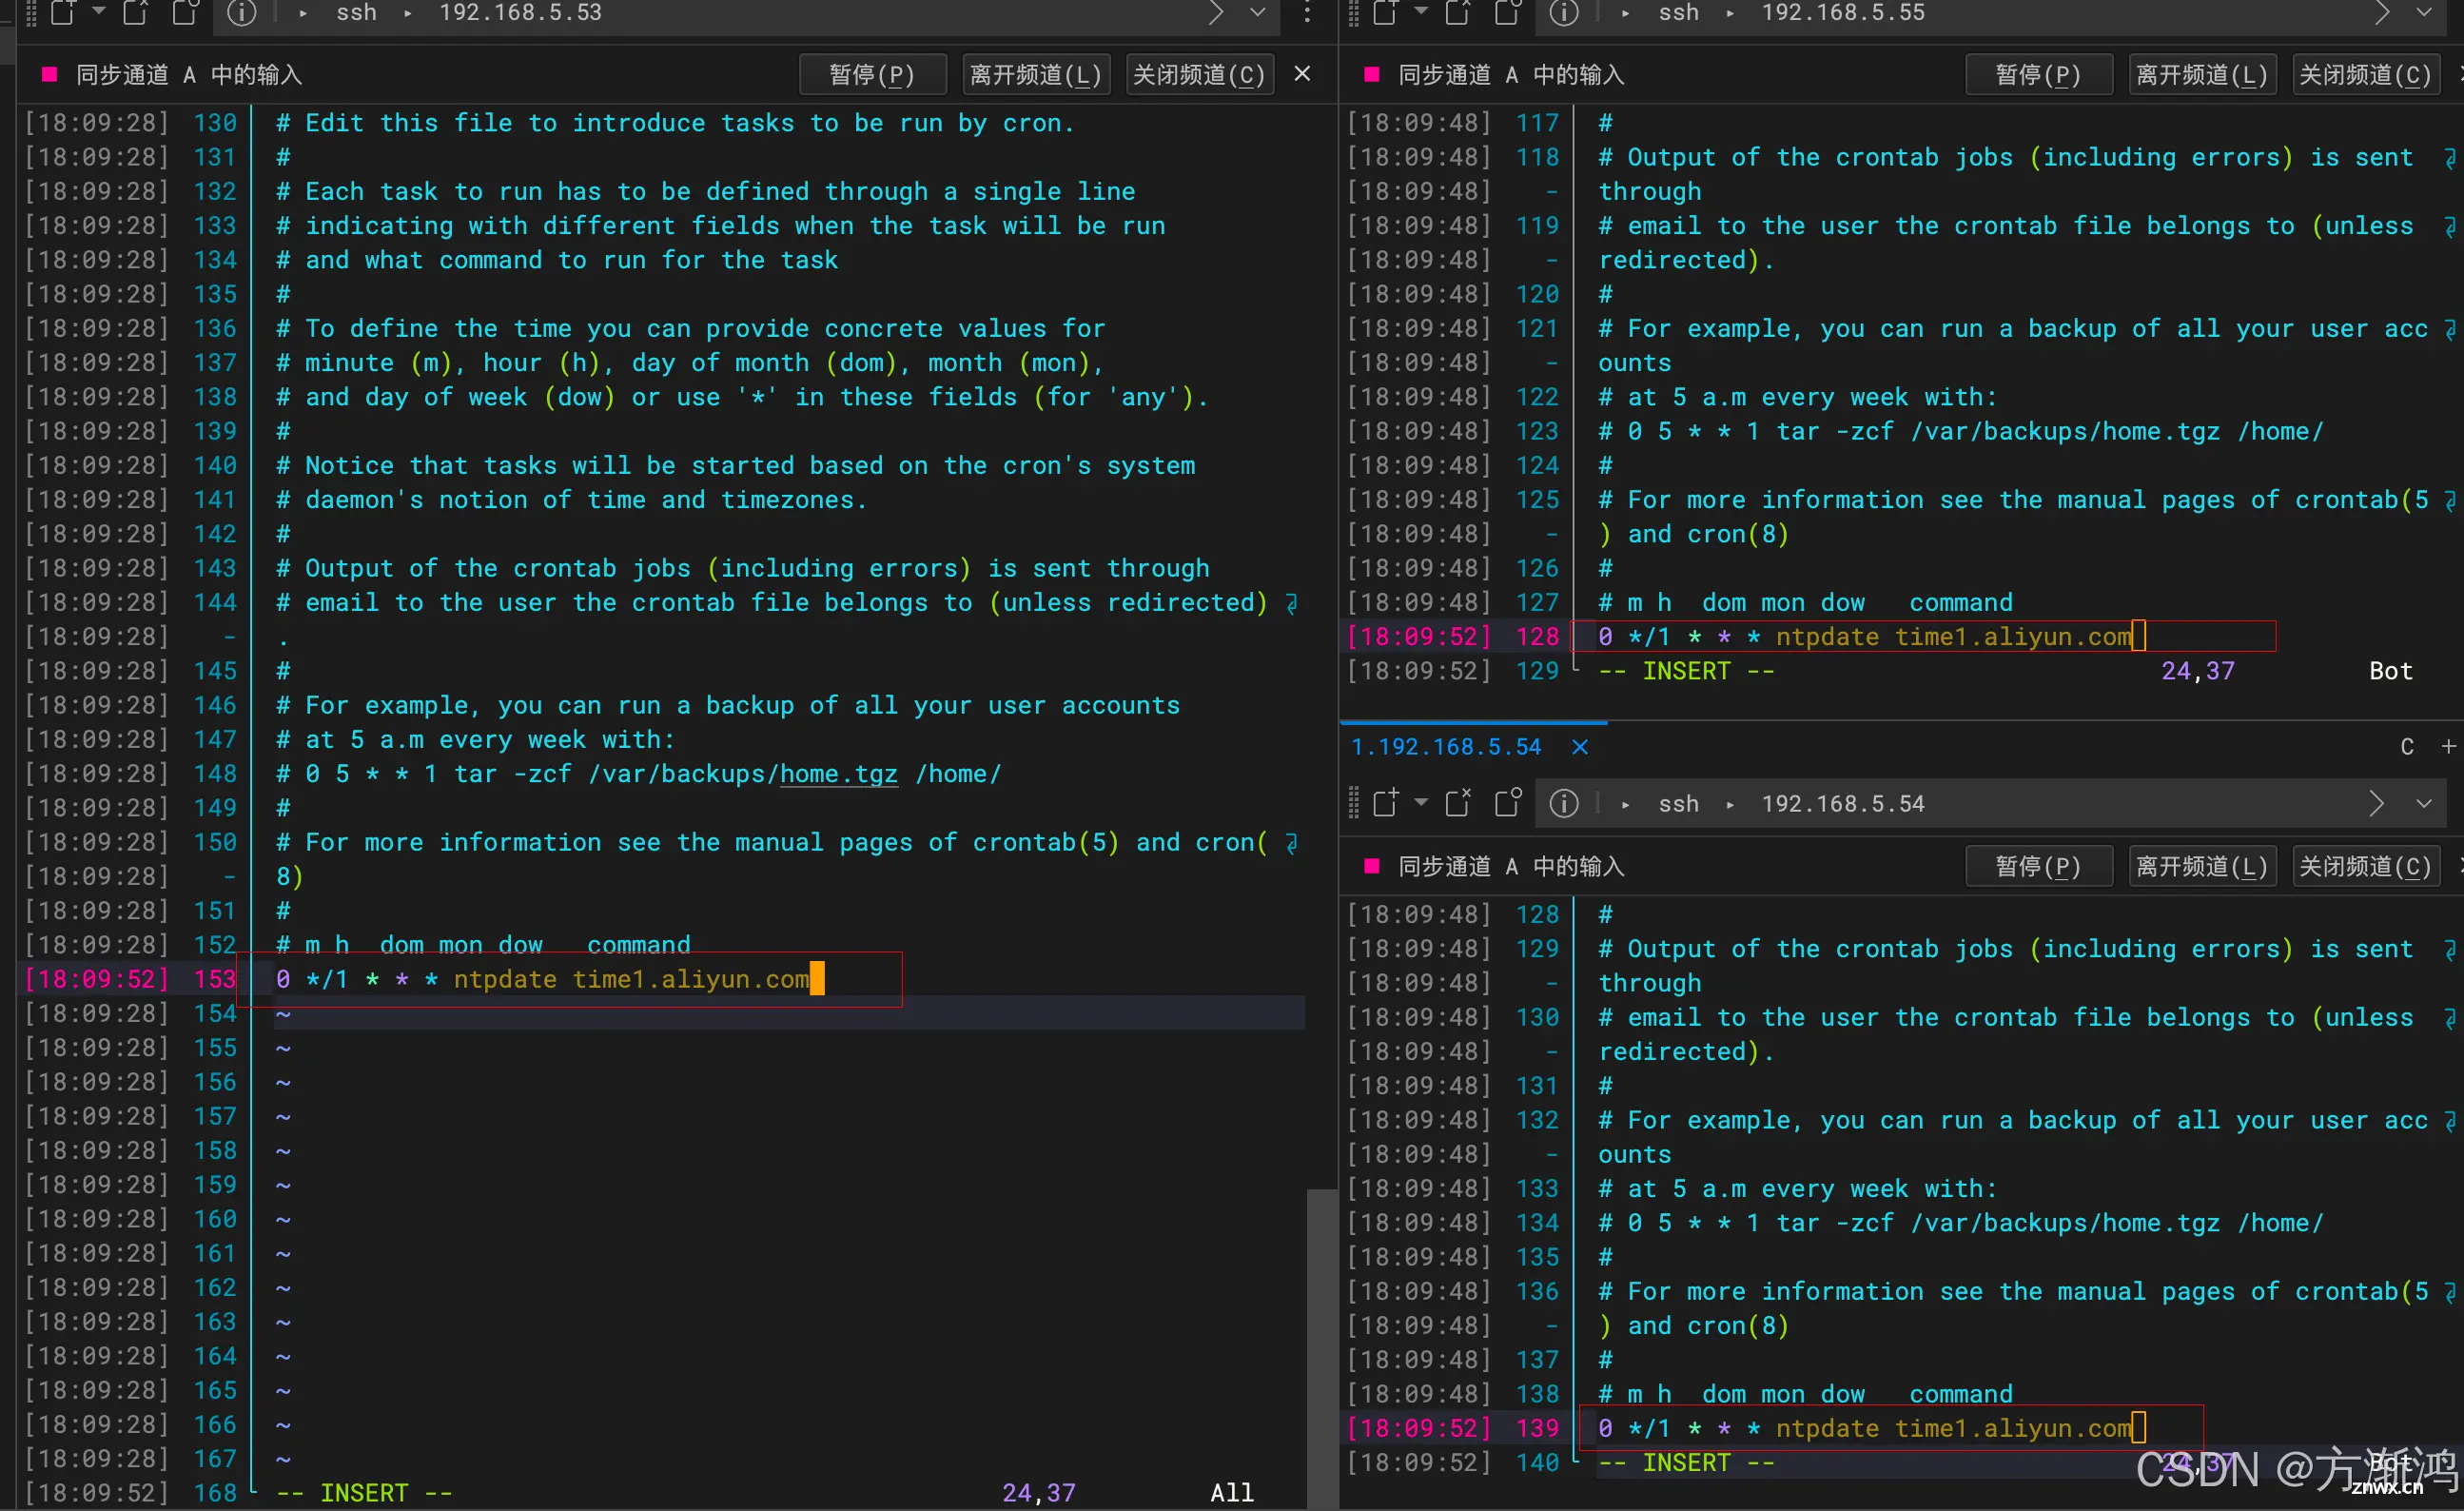Click toolbar drag handle in 192.168.5.54 pane
Viewport: 2464px width, 1511px height.
click(1354, 803)
